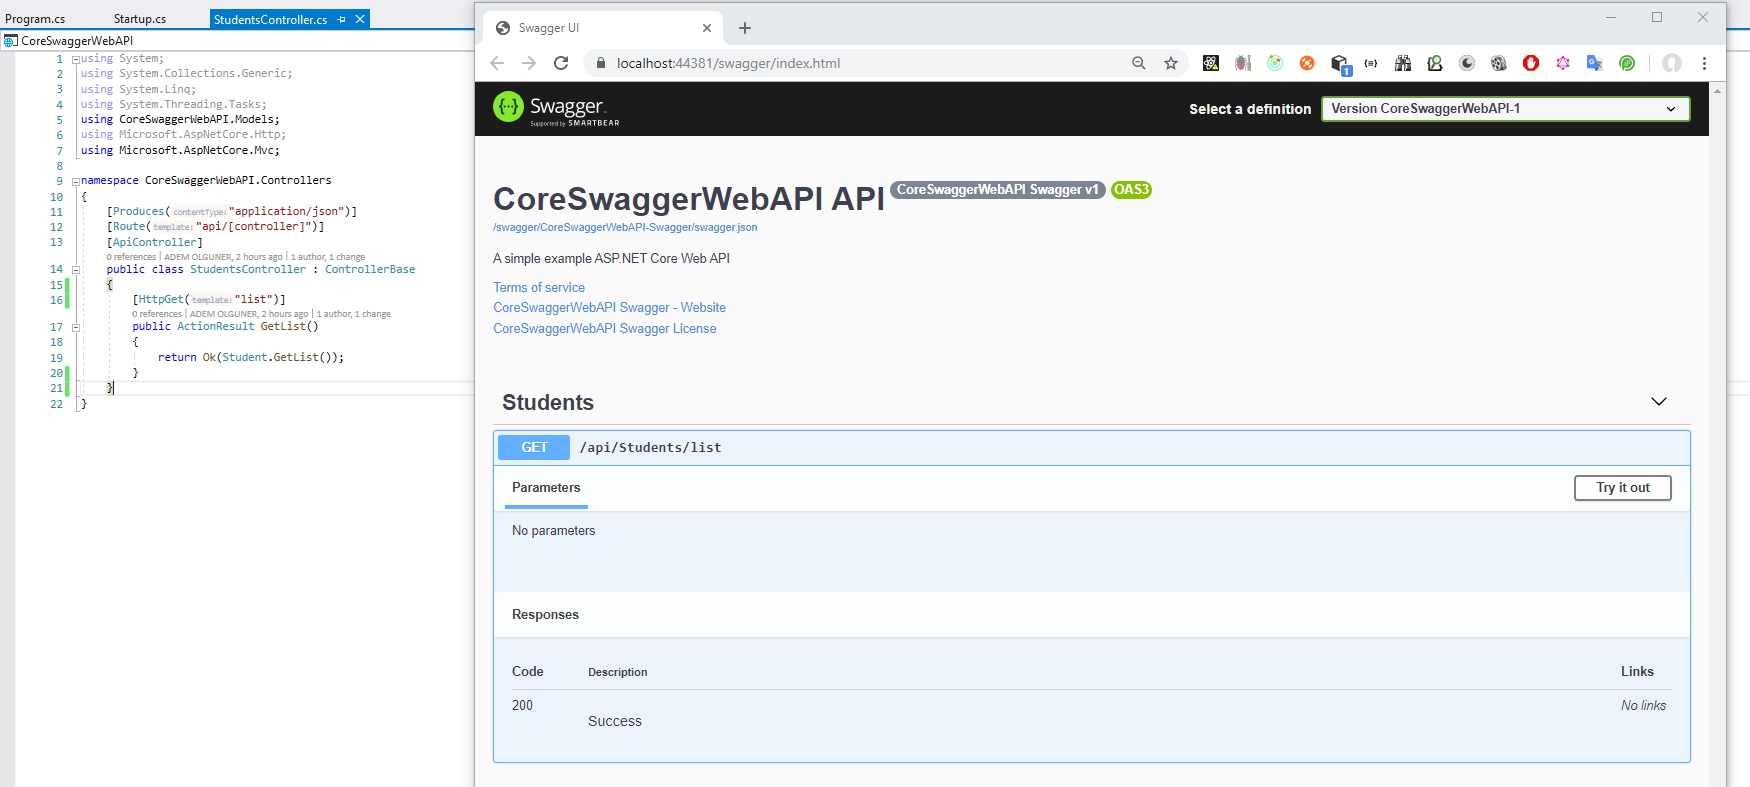Screen dimensions: 1750x787
Task: Click the page scrollbar up arrow
Action: (x=1718, y=91)
